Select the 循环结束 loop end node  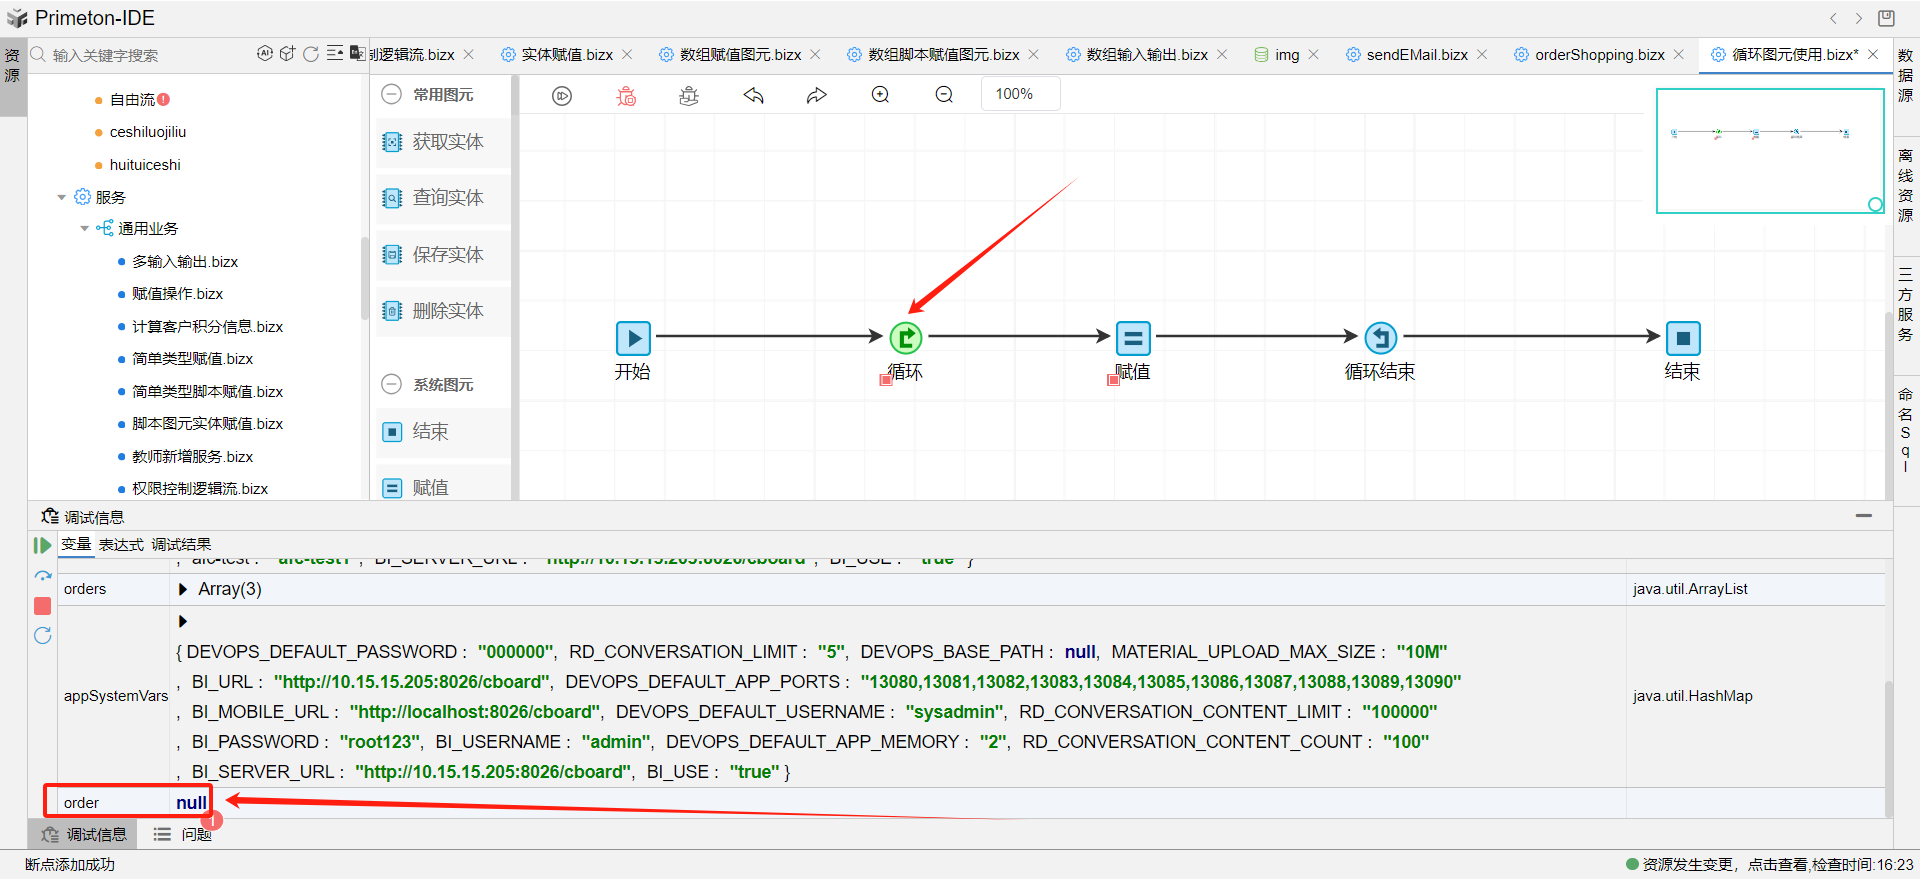point(1380,338)
